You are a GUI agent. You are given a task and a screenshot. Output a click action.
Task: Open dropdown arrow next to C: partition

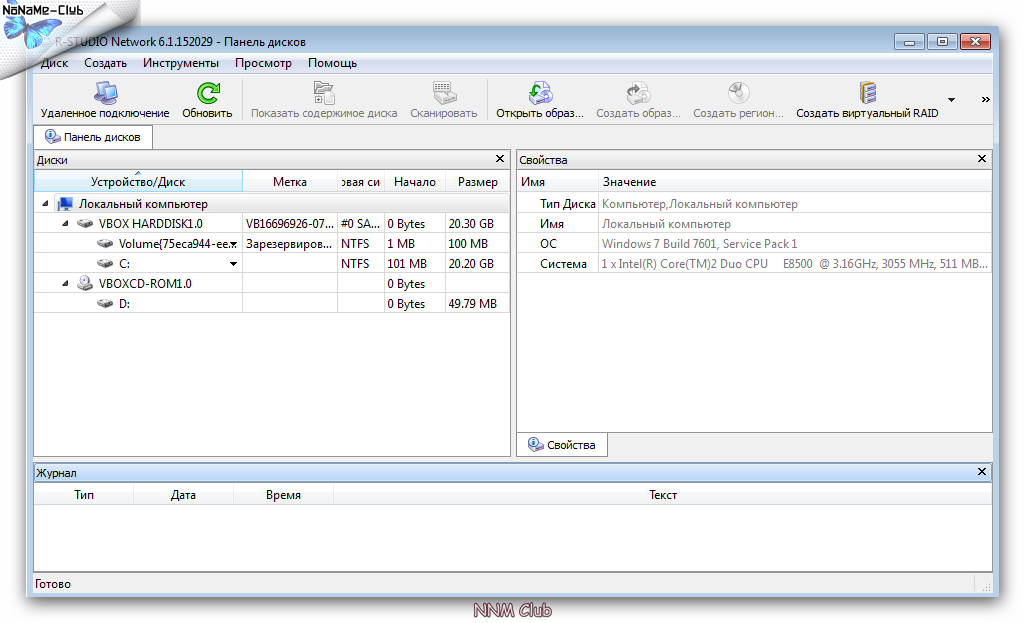click(234, 264)
